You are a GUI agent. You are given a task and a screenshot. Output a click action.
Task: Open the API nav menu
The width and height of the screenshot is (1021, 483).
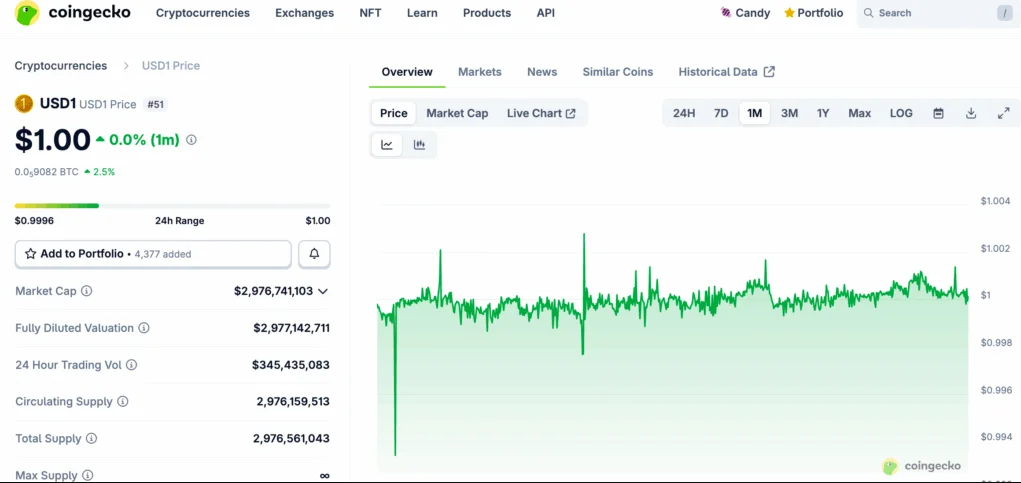coord(546,13)
